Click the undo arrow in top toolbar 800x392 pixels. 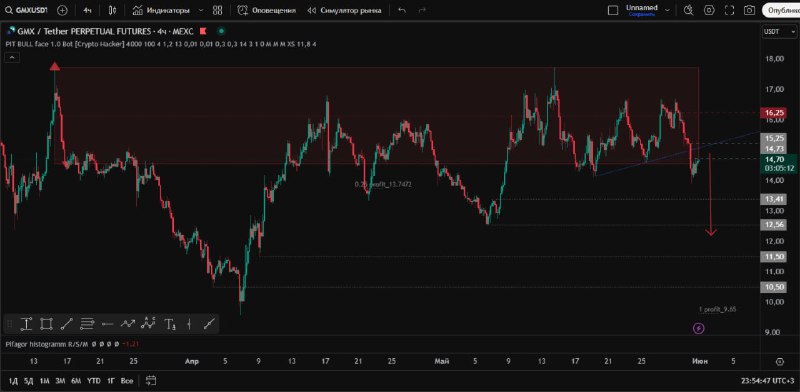[402, 10]
